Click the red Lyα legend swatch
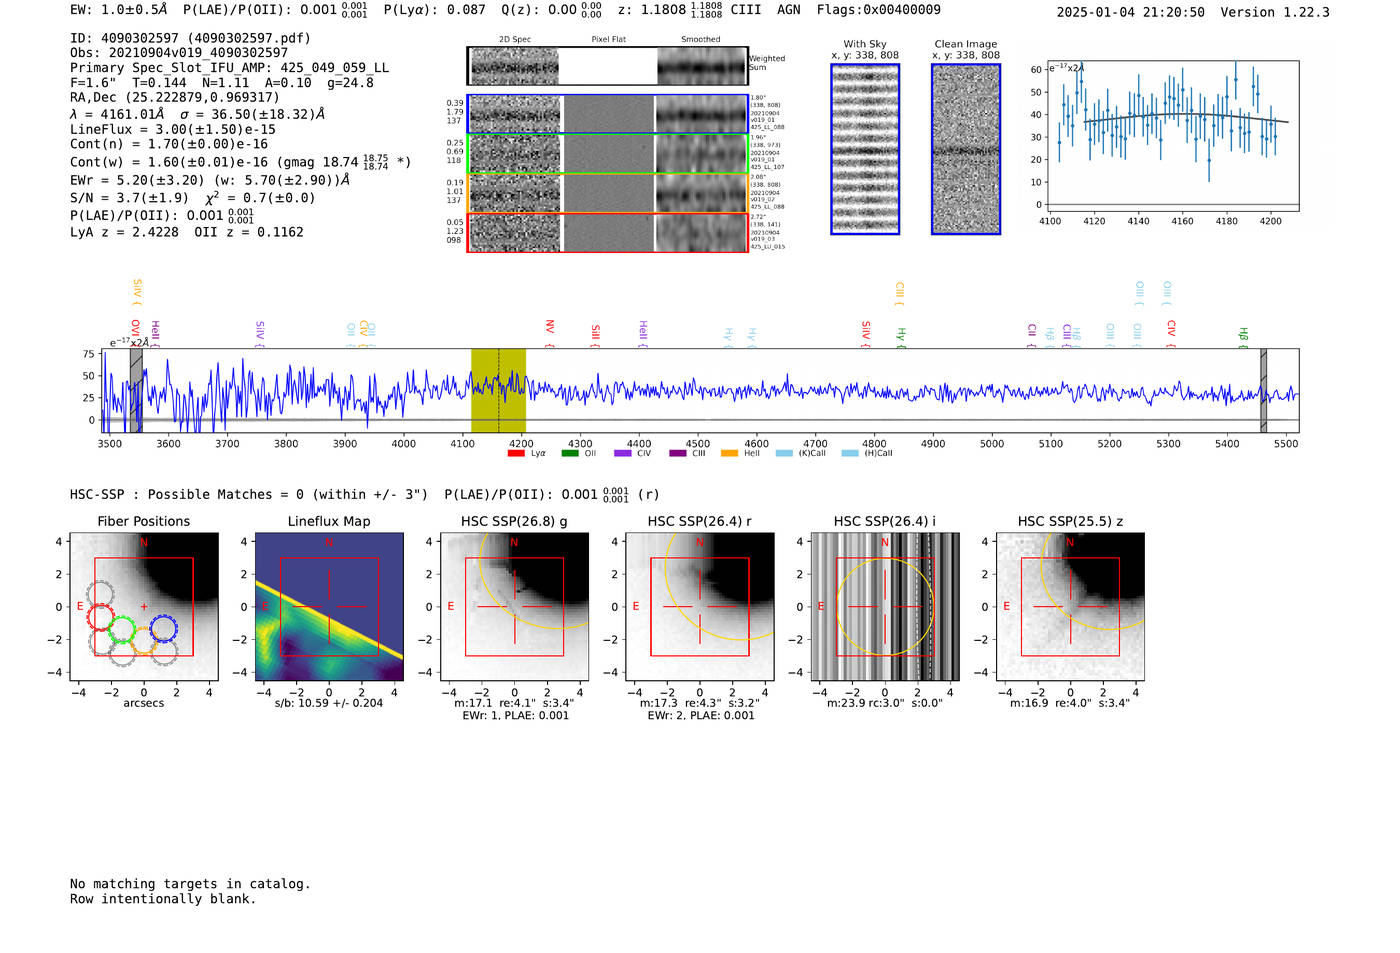Image resolution: width=1400 pixels, height=953 pixels. (516, 453)
